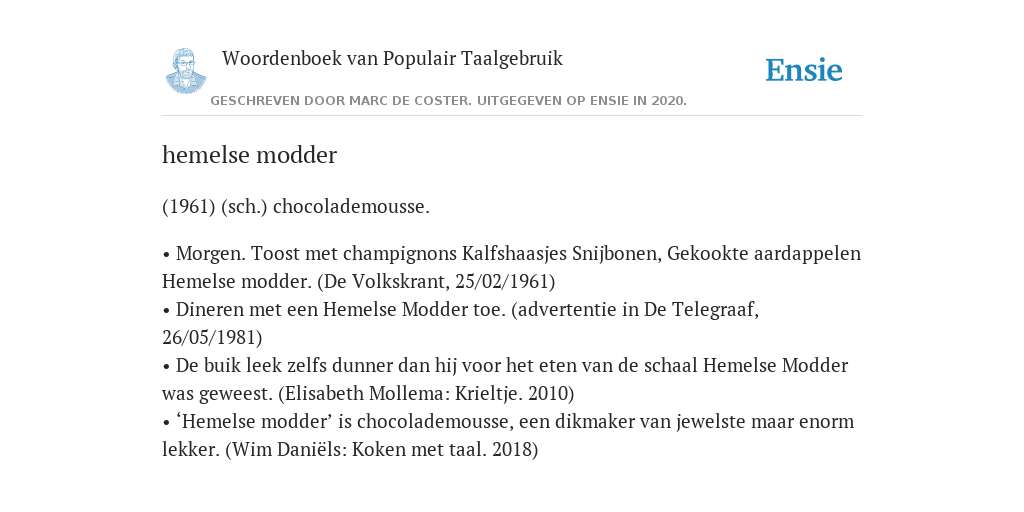Select the 'hemelse modder' heading

tap(249, 155)
